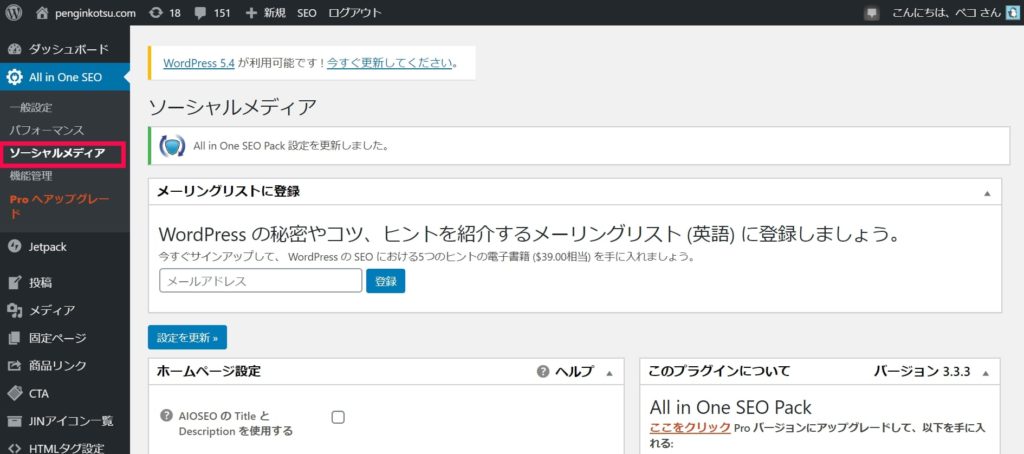Click the help question icon beside ヘルプ

543,371
